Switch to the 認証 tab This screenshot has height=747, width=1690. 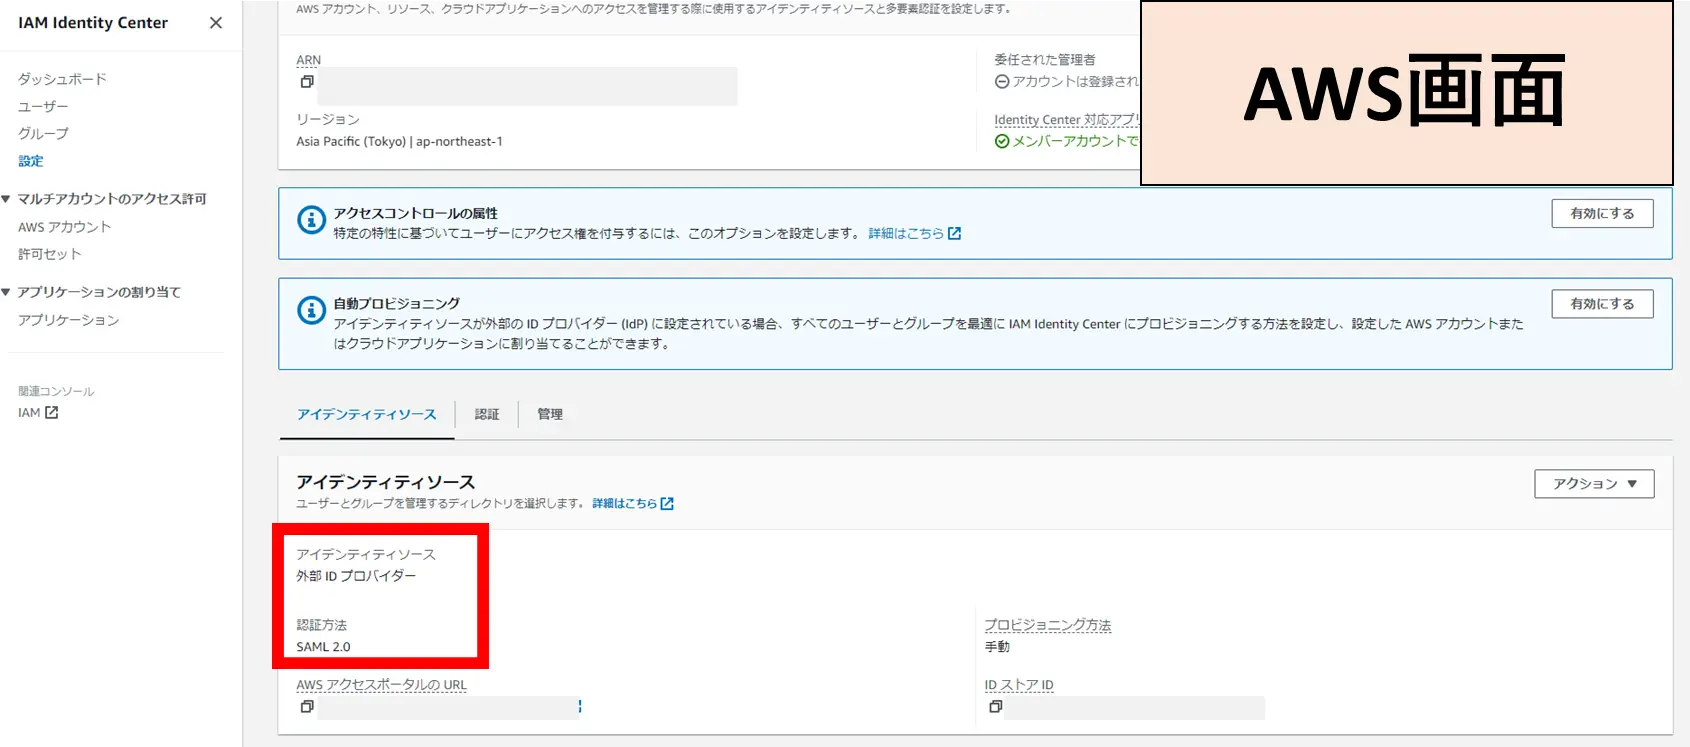coord(487,414)
